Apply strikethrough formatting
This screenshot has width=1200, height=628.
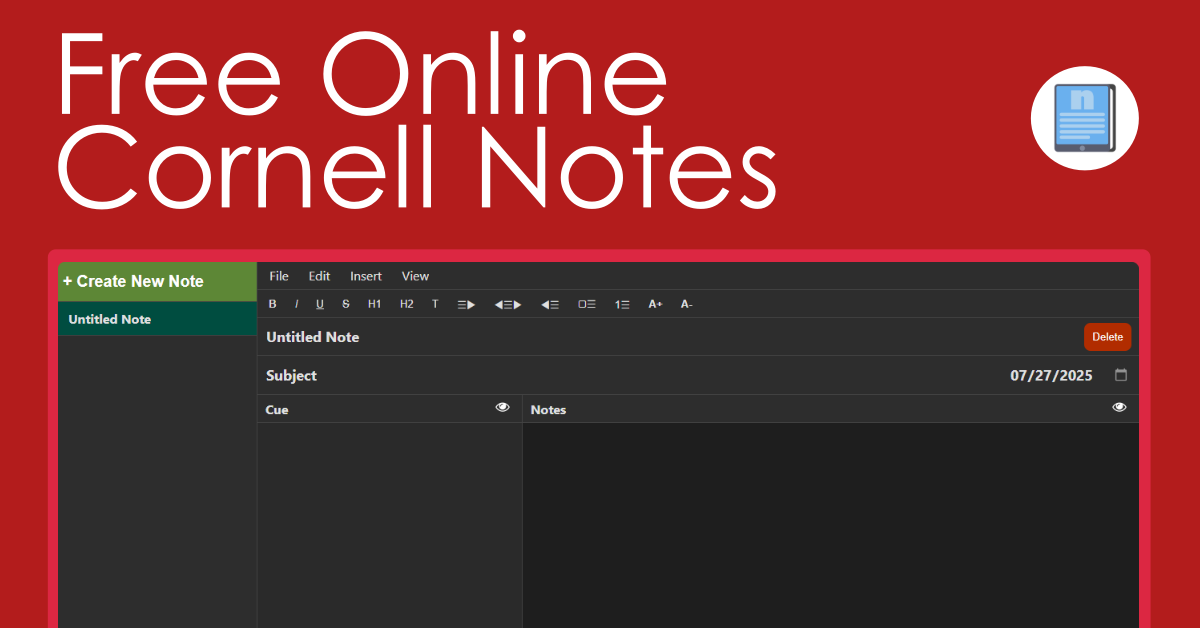click(x=345, y=304)
